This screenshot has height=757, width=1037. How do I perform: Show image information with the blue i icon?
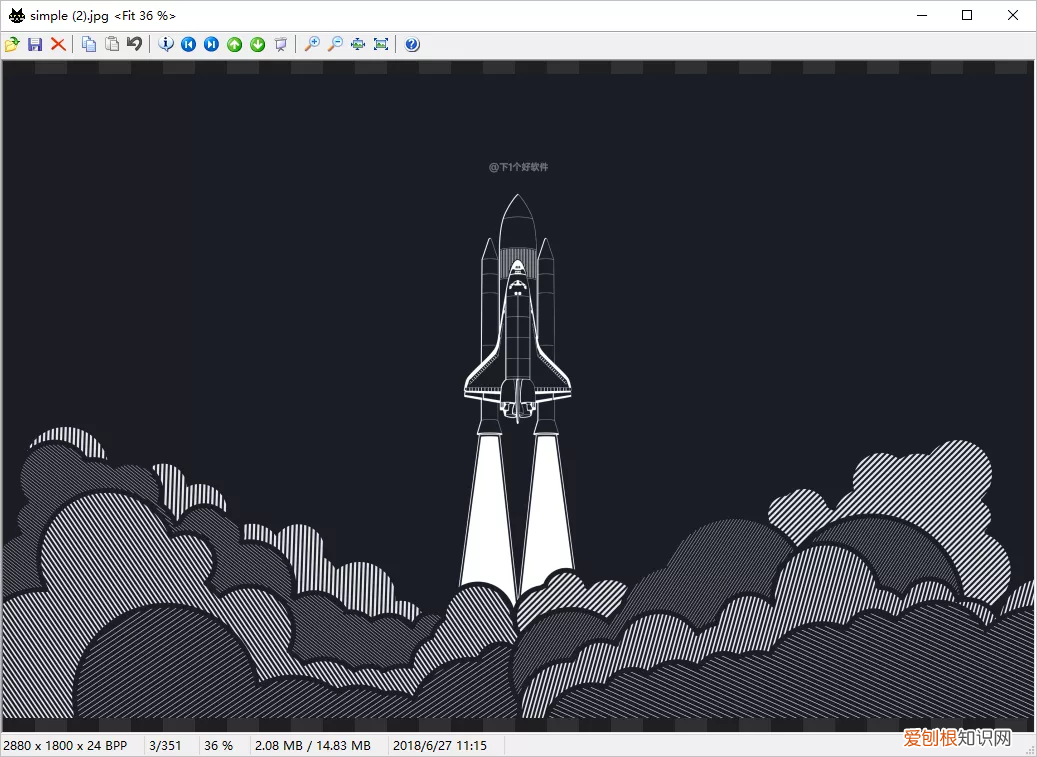point(166,44)
